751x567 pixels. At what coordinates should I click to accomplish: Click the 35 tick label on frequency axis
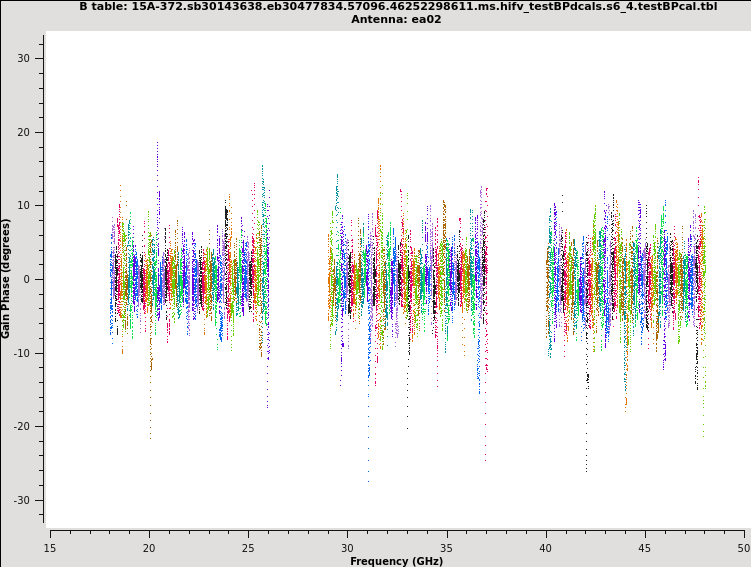coord(446,547)
